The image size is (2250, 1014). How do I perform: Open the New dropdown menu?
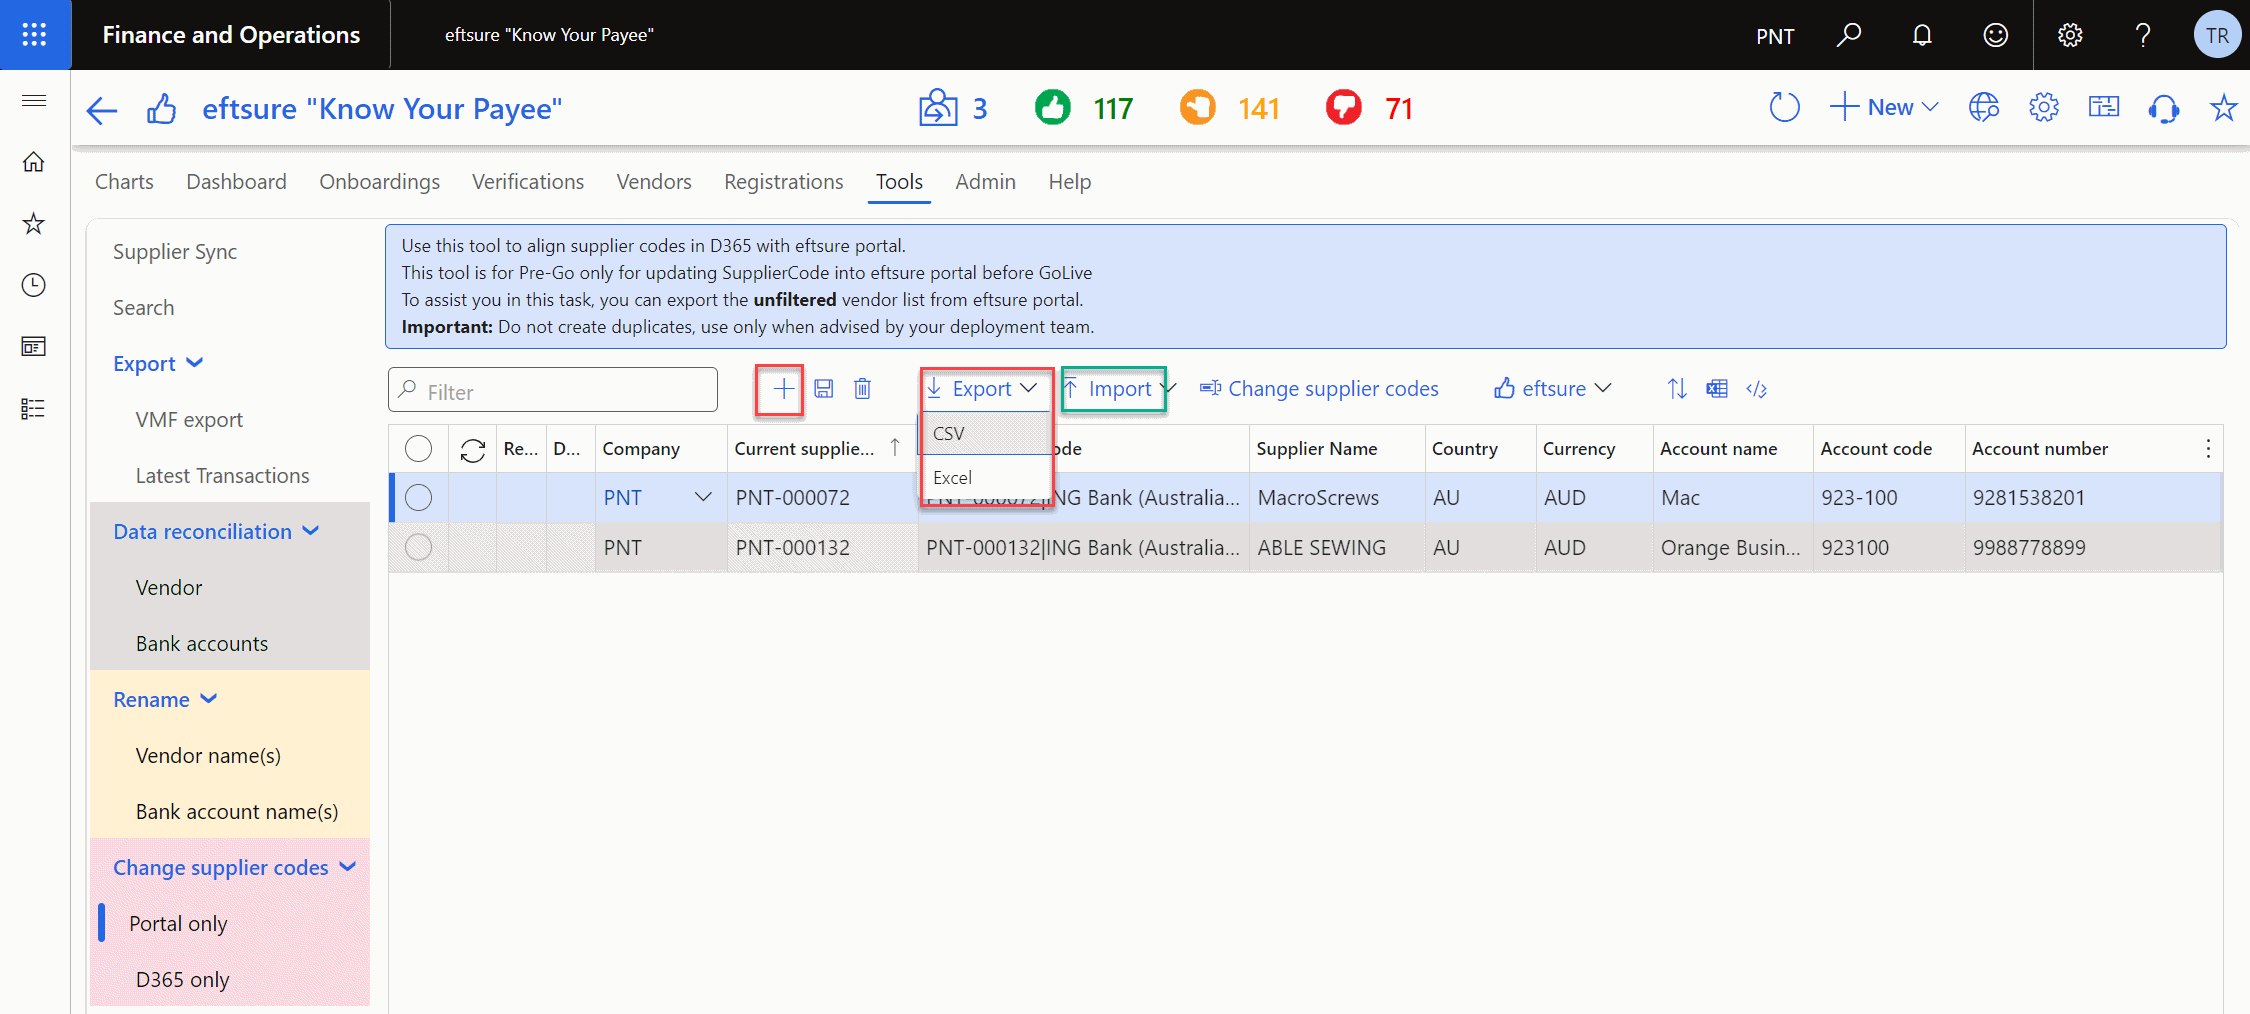pos(1885,107)
